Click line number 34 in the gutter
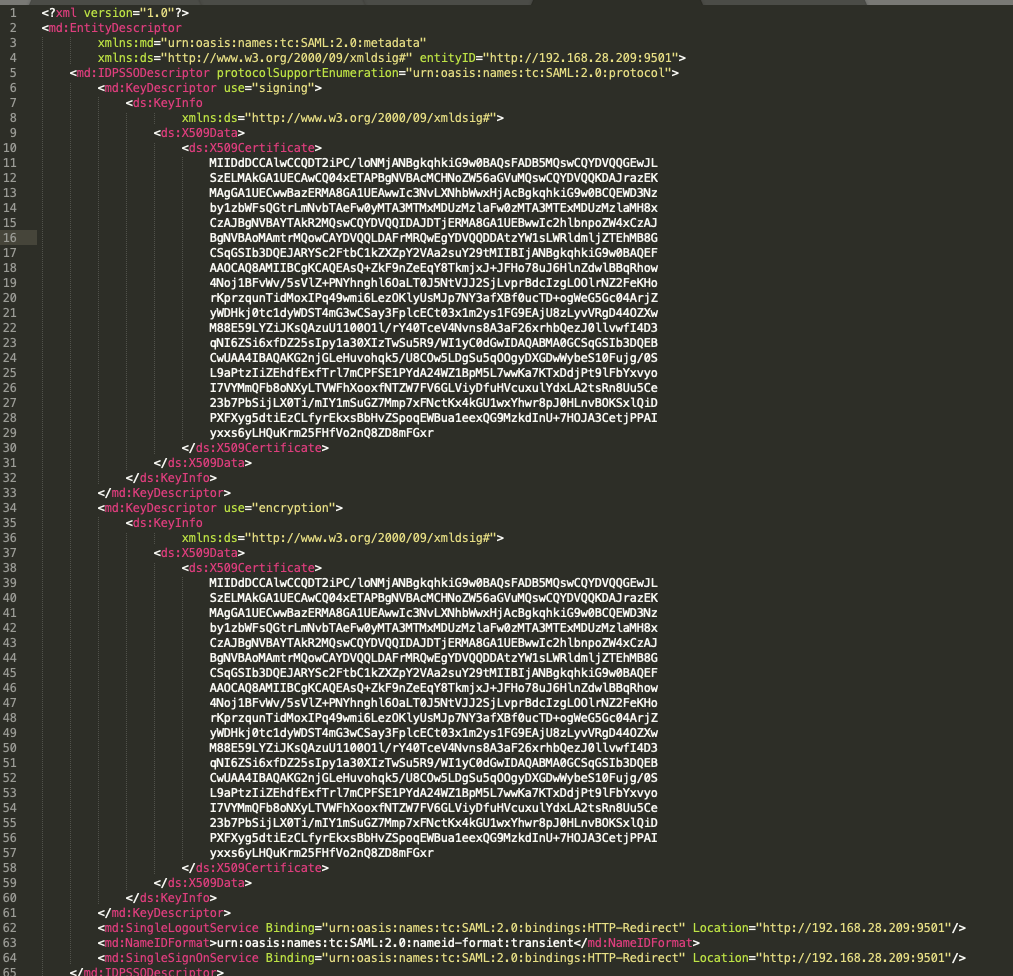This screenshot has height=976, width=1013. tap(10, 508)
